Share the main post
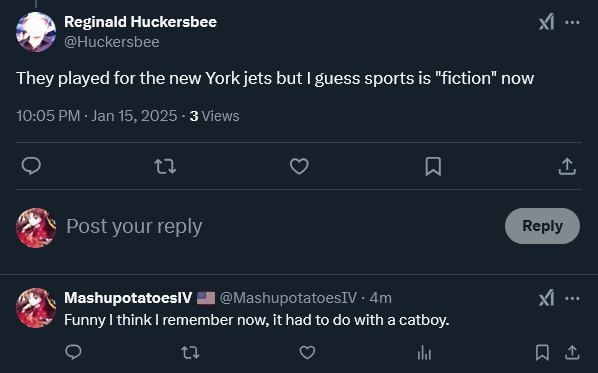 [567, 166]
